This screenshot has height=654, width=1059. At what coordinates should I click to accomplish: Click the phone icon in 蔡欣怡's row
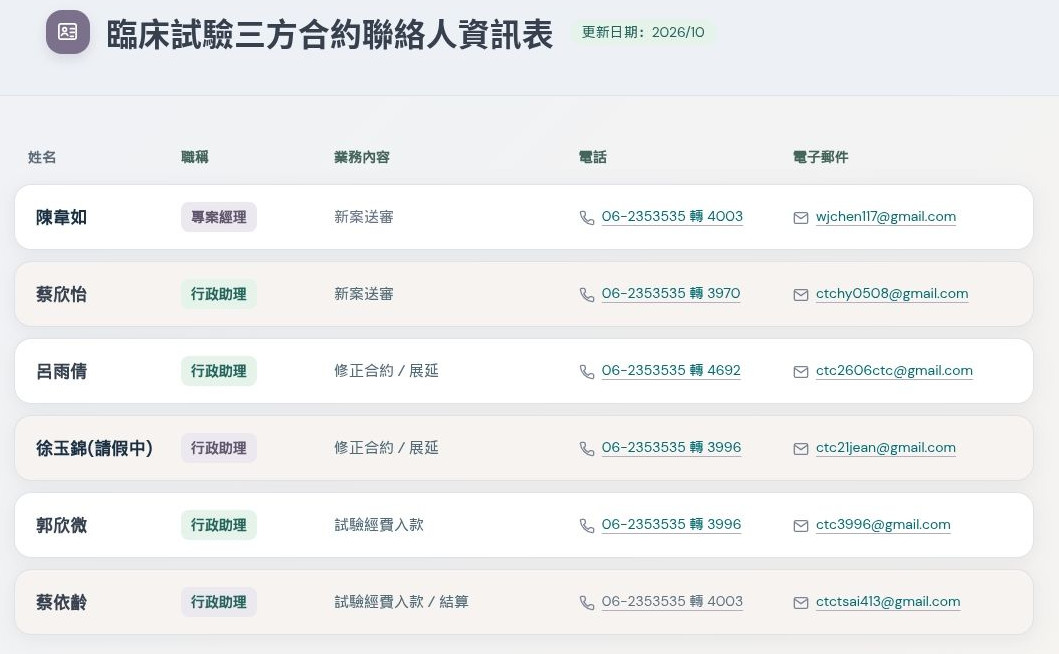[587, 295]
